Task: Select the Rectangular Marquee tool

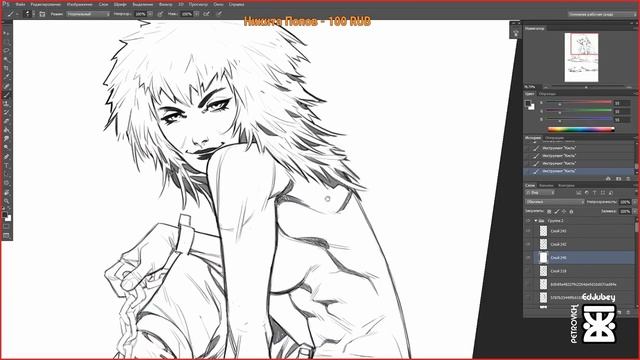Action: pos(6,41)
